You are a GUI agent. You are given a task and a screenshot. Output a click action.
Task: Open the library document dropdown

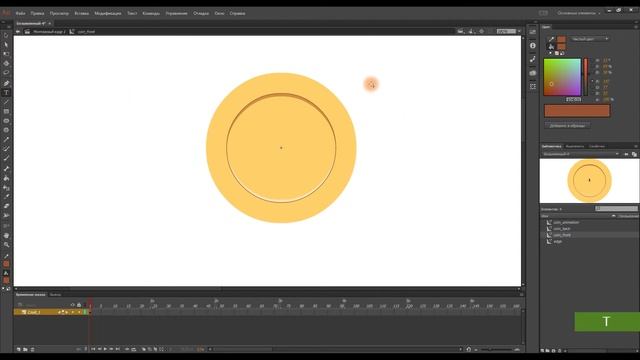tap(580, 154)
